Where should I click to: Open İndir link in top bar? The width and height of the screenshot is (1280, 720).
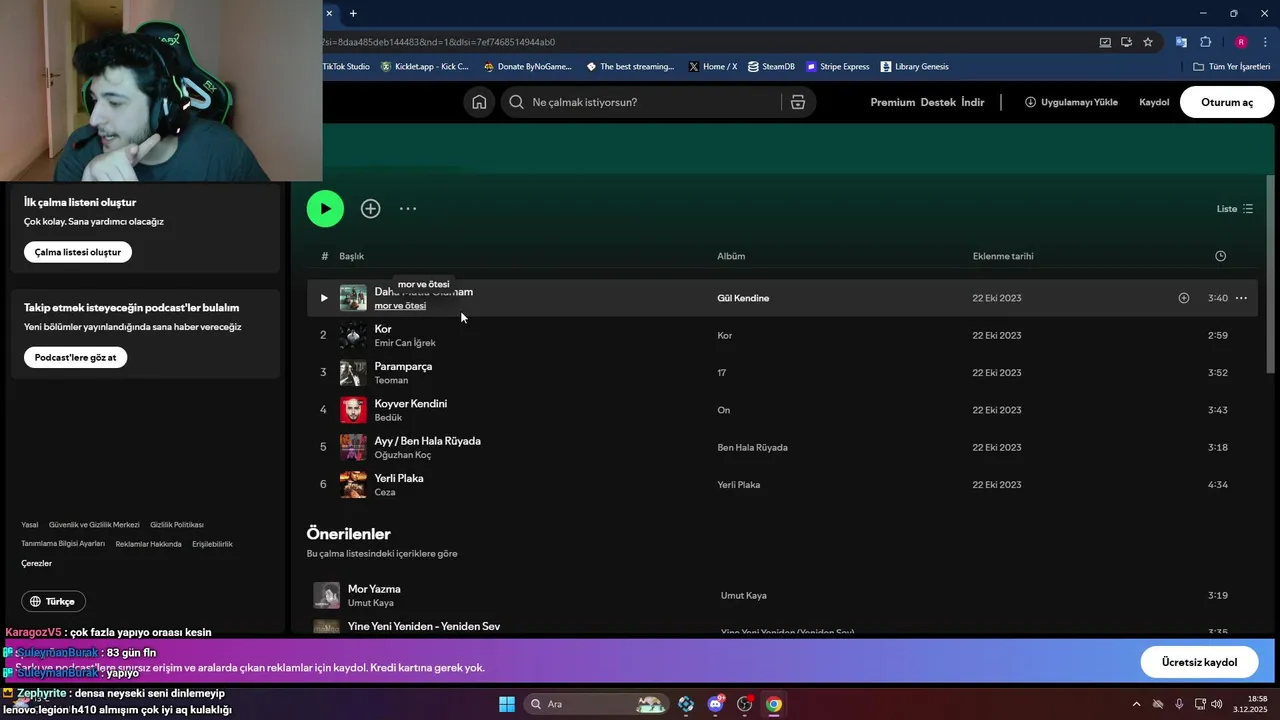(x=973, y=102)
